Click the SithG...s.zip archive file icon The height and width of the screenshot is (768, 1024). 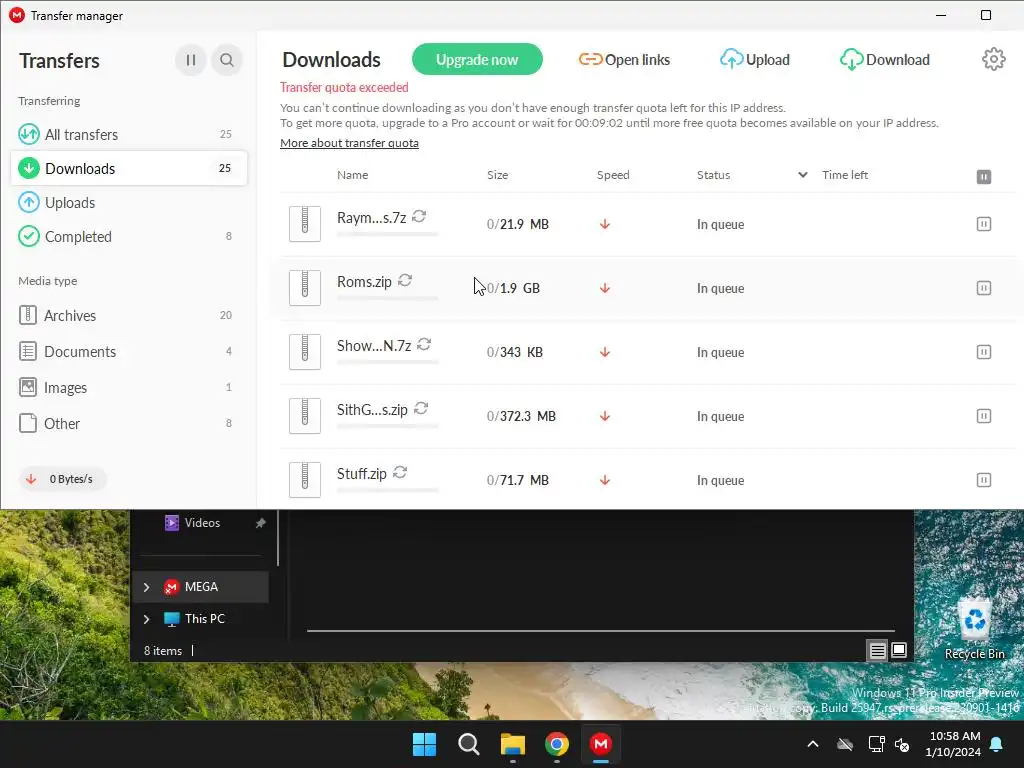tap(305, 416)
